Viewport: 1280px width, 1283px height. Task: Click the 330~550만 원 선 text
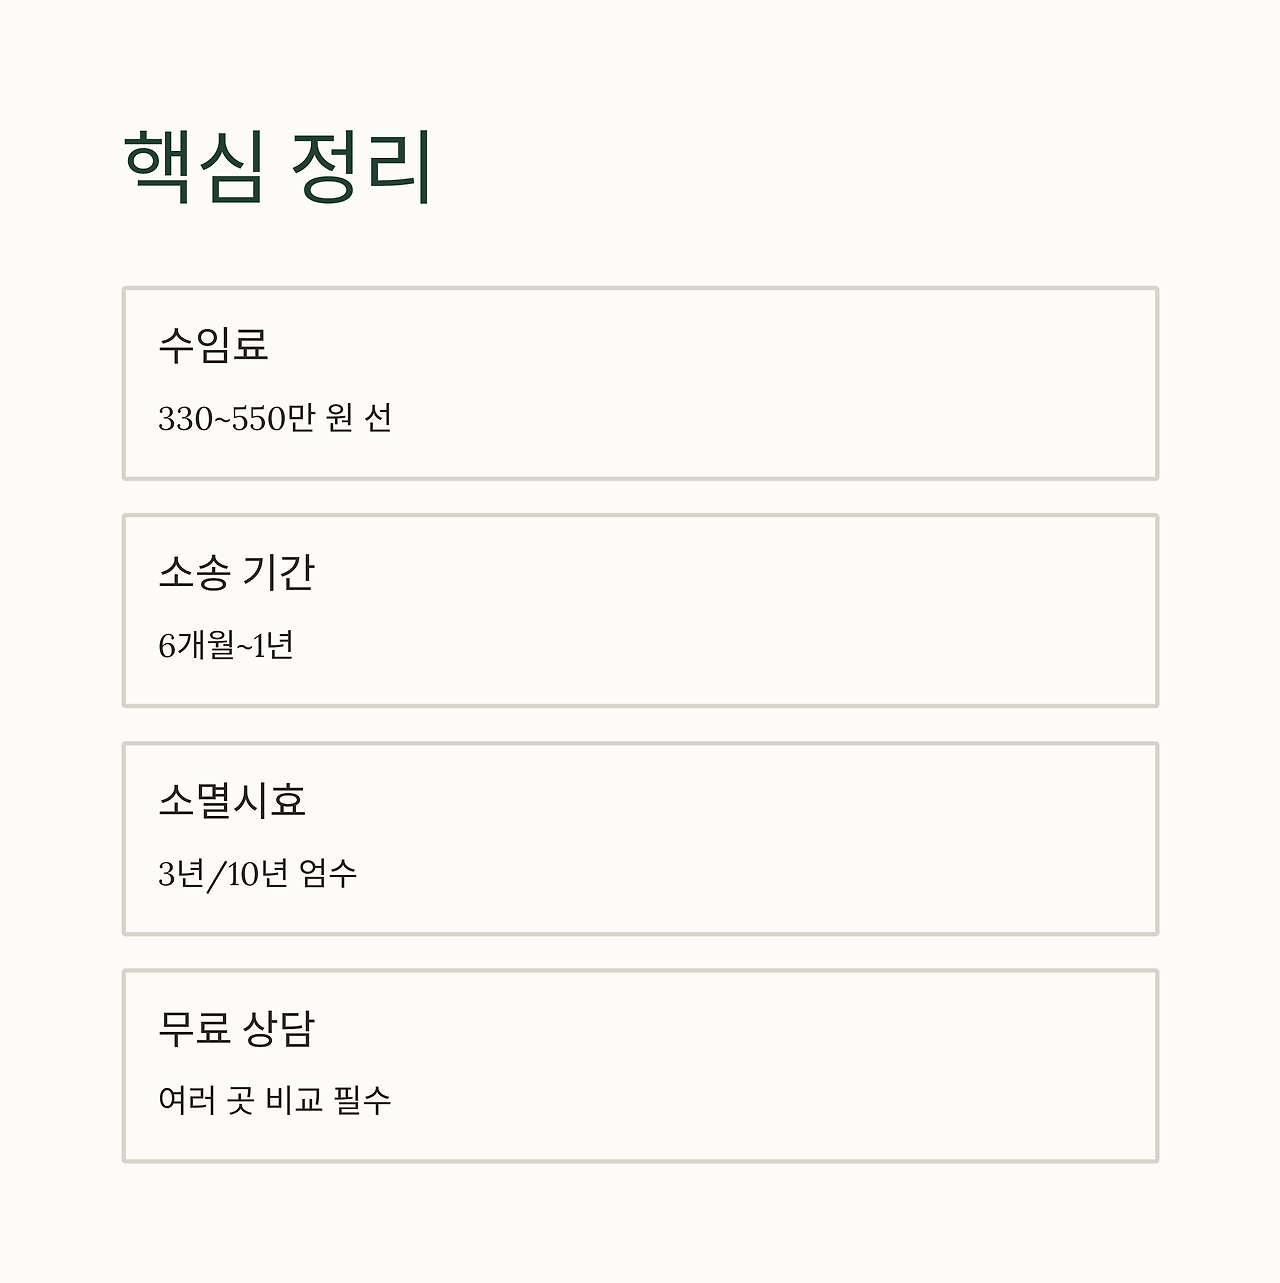(274, 418)
